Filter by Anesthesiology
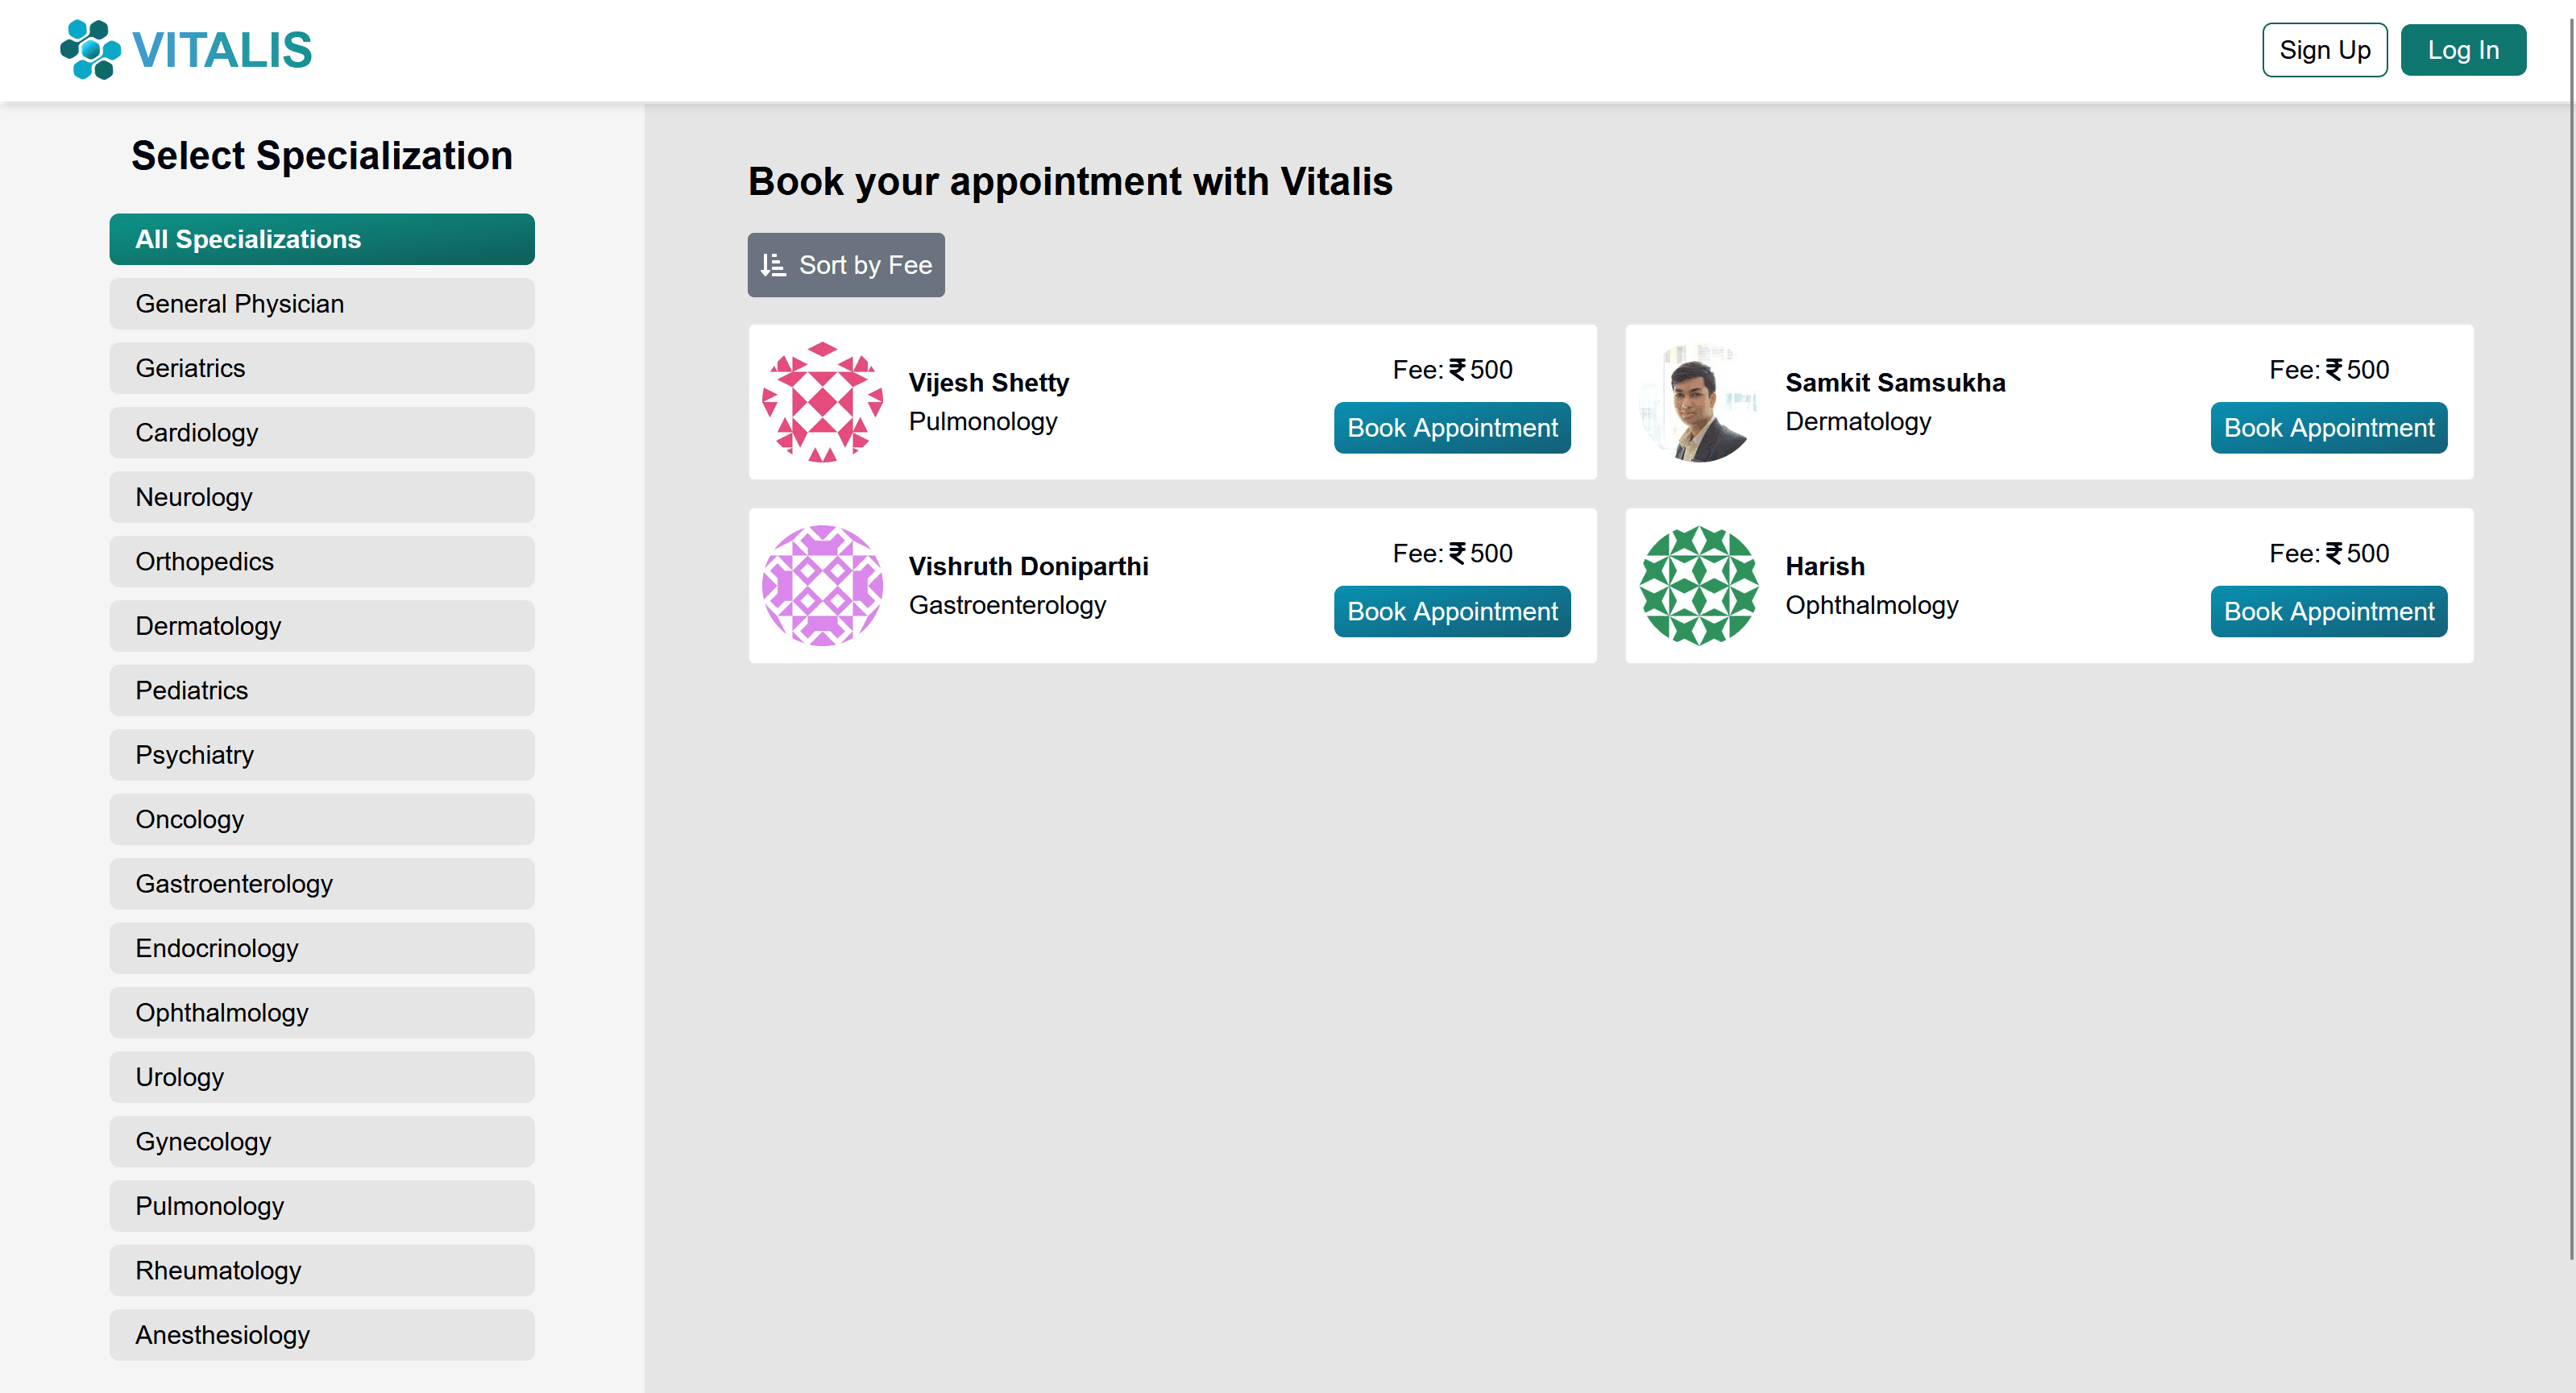2576x1393 pixels. tap(322, 1335)
